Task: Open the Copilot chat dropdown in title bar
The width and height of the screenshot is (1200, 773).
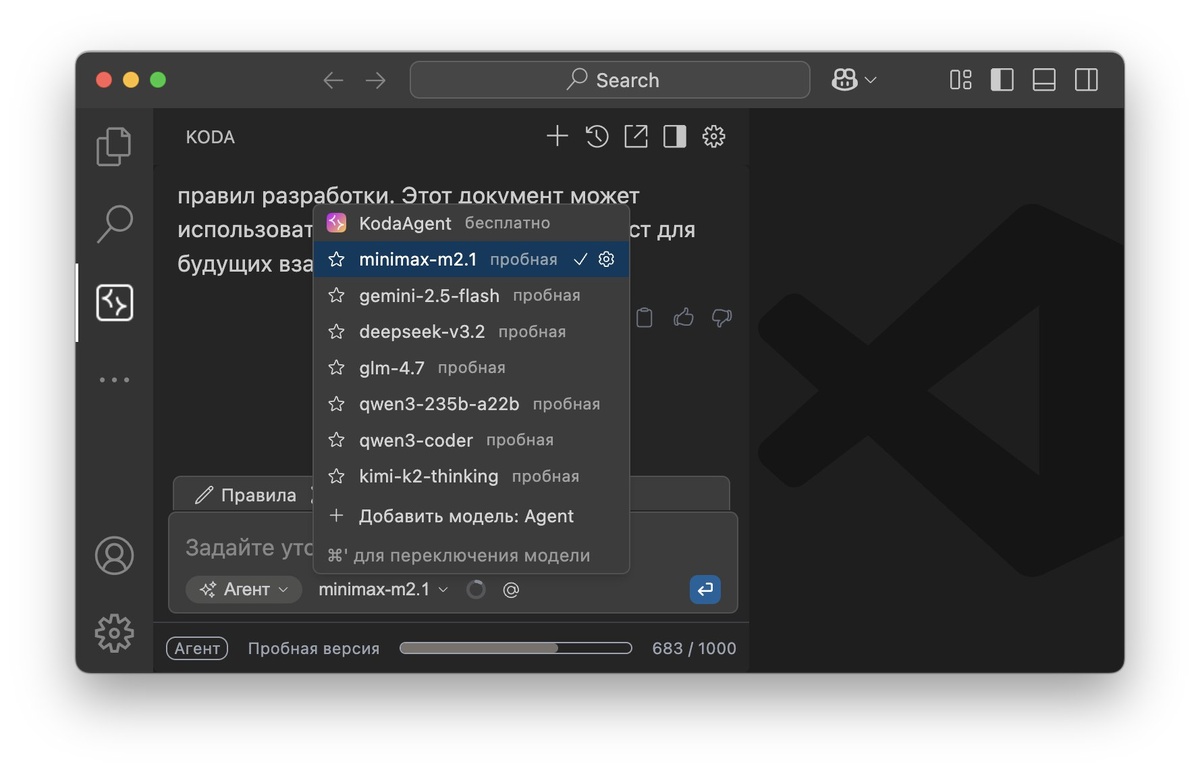Action: [x=854, y=80]
